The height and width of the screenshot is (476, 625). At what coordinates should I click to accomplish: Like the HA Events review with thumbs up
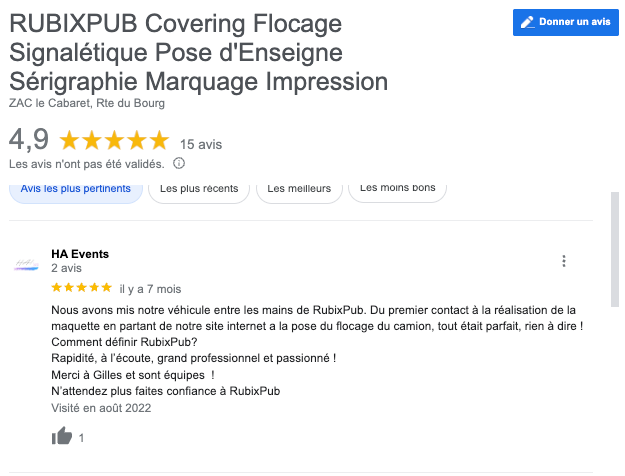(x=62, y=436)
